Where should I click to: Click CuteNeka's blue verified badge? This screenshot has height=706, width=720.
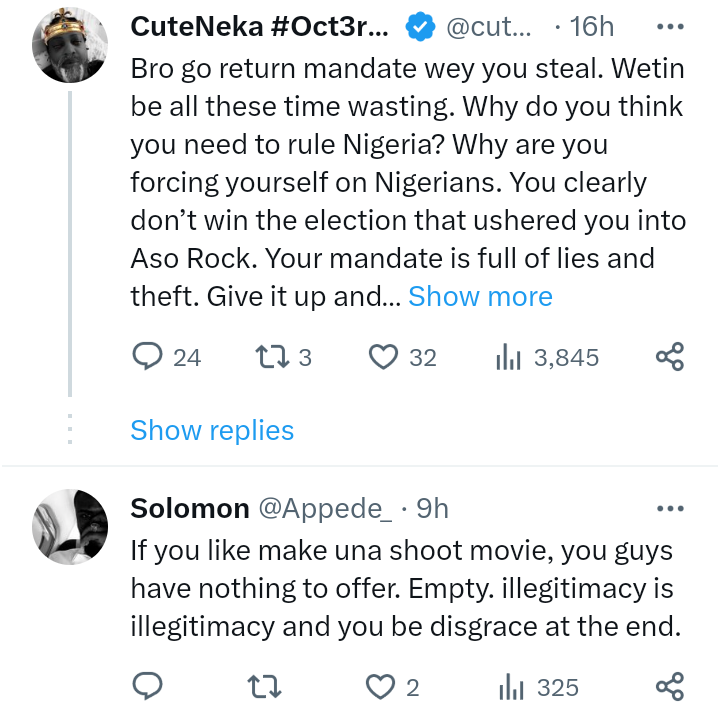417,29
